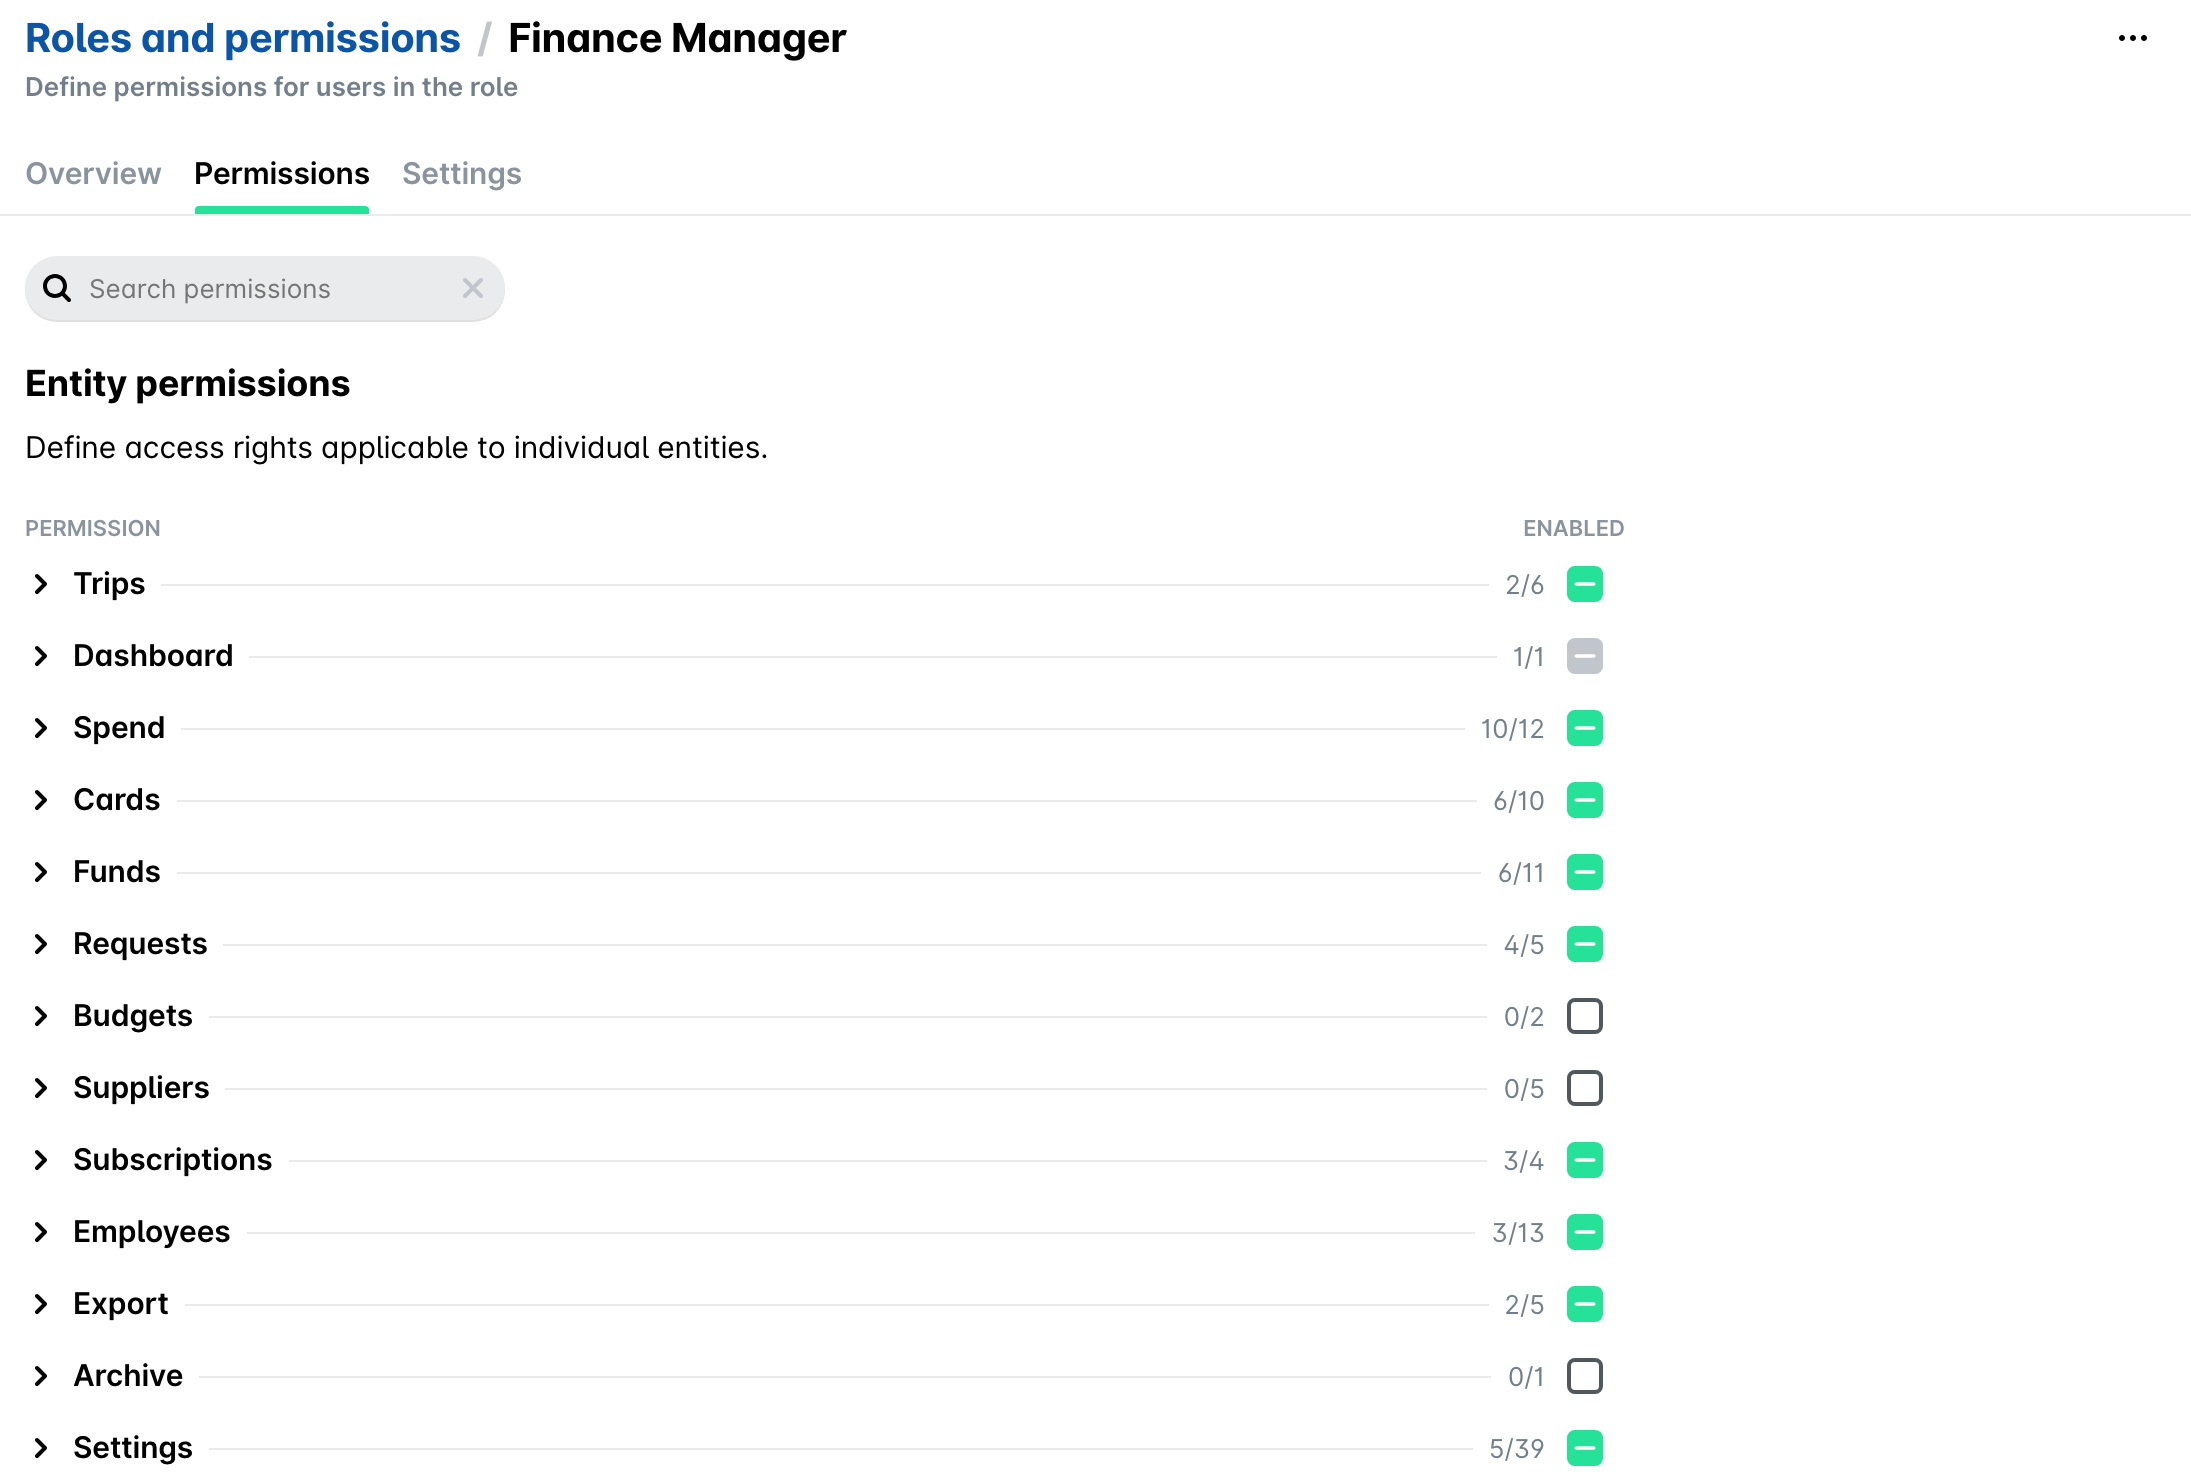
Task: Focus the Search permissions input
Action: 265,288
